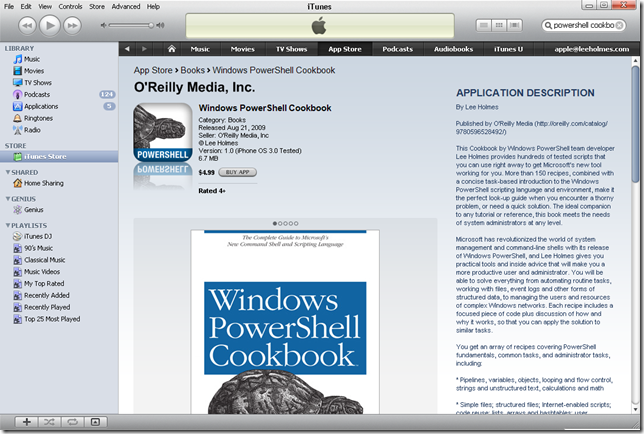Select the second screenshot page dot
644x434 pixels.
pyautogui.click(x=280, y=223)
